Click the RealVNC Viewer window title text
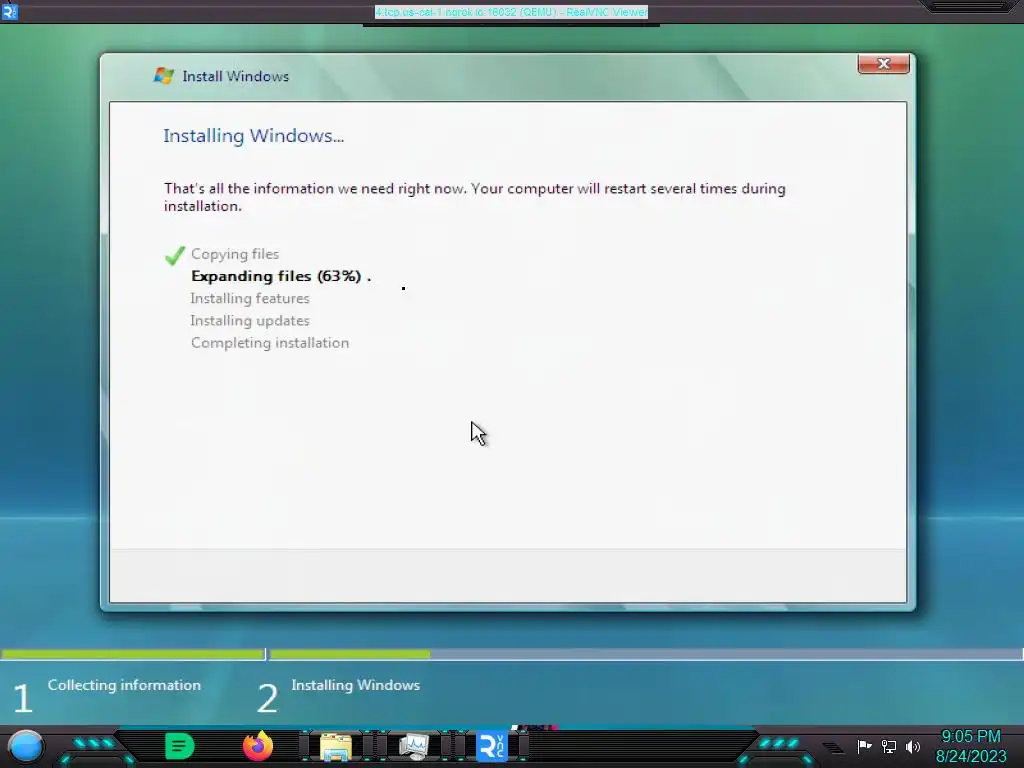Screen dimensions: 1024x768 click(x=511, y=12)
